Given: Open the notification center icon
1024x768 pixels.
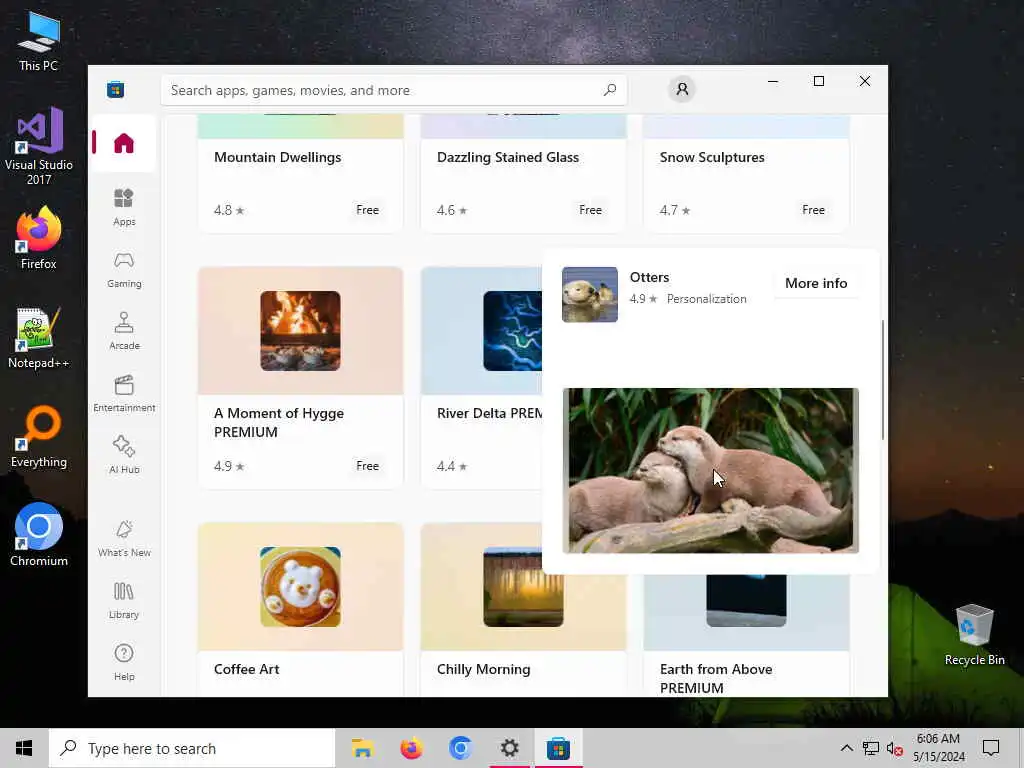Looking at the screenshot, I should coord(991,748).
